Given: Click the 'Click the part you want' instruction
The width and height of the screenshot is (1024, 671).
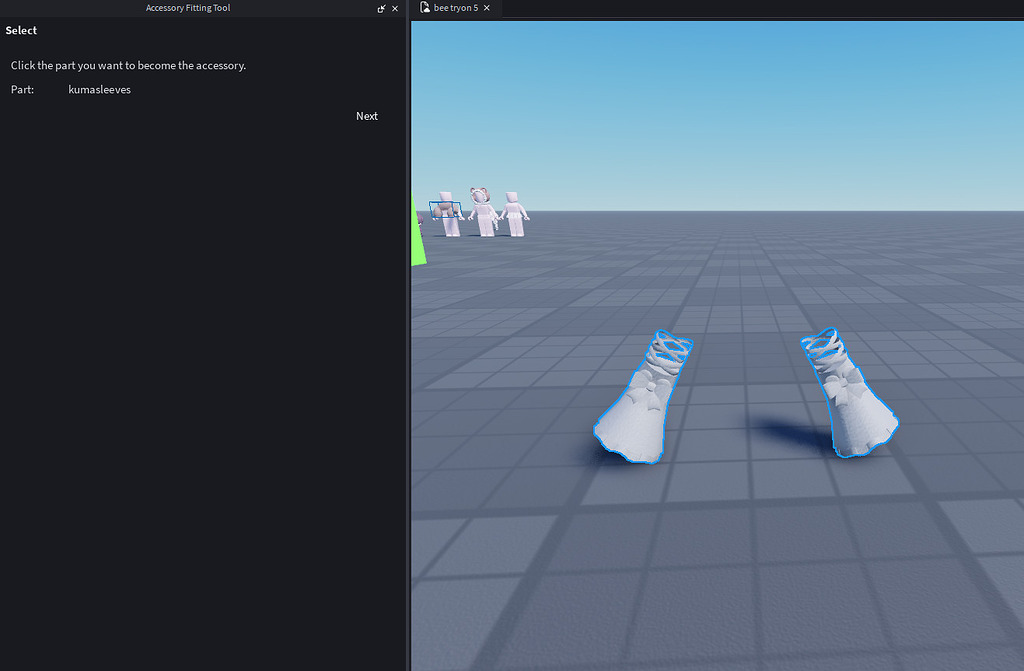Looking at the screenshot, I should point(128,65).
